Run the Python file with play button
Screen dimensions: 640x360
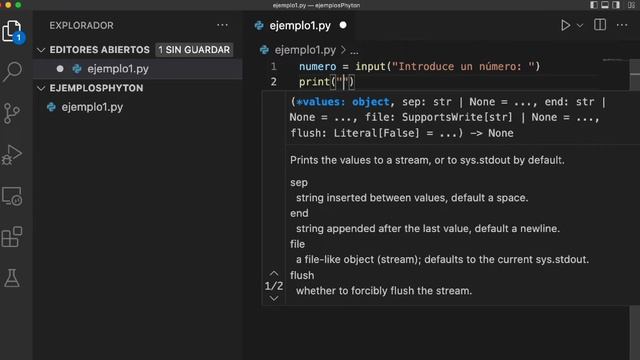[565, 25]
